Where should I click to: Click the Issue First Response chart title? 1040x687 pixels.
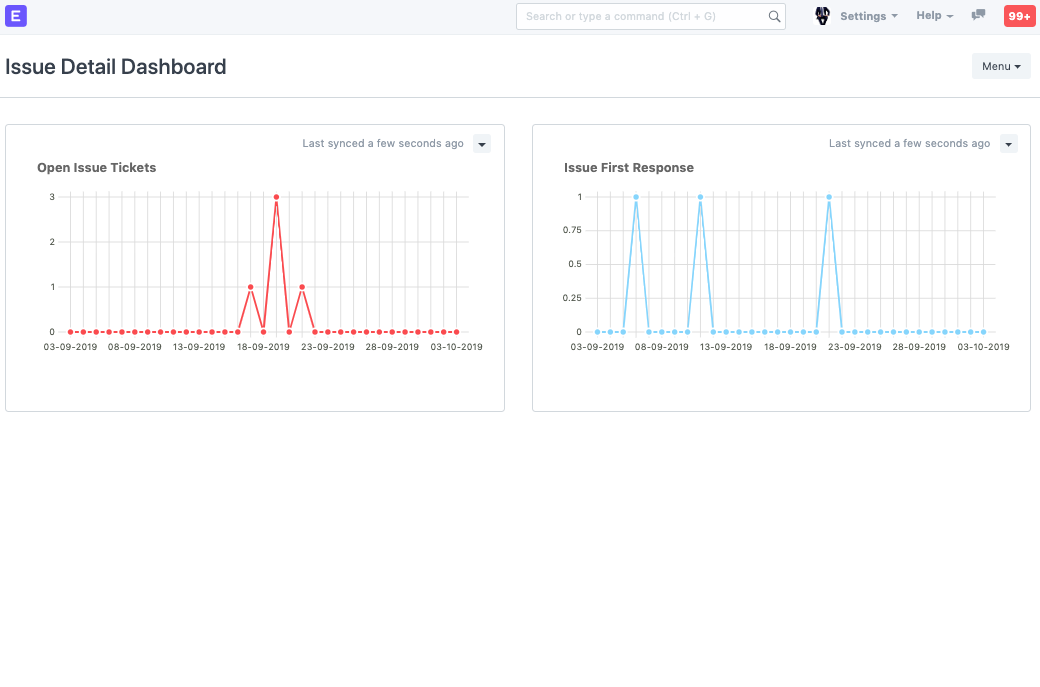[x=629, y=168]
